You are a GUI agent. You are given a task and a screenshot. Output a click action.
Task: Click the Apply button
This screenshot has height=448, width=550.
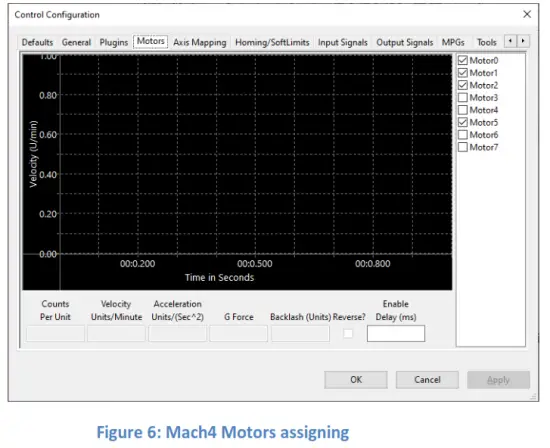pyautogui.click(x=498, y=380)
